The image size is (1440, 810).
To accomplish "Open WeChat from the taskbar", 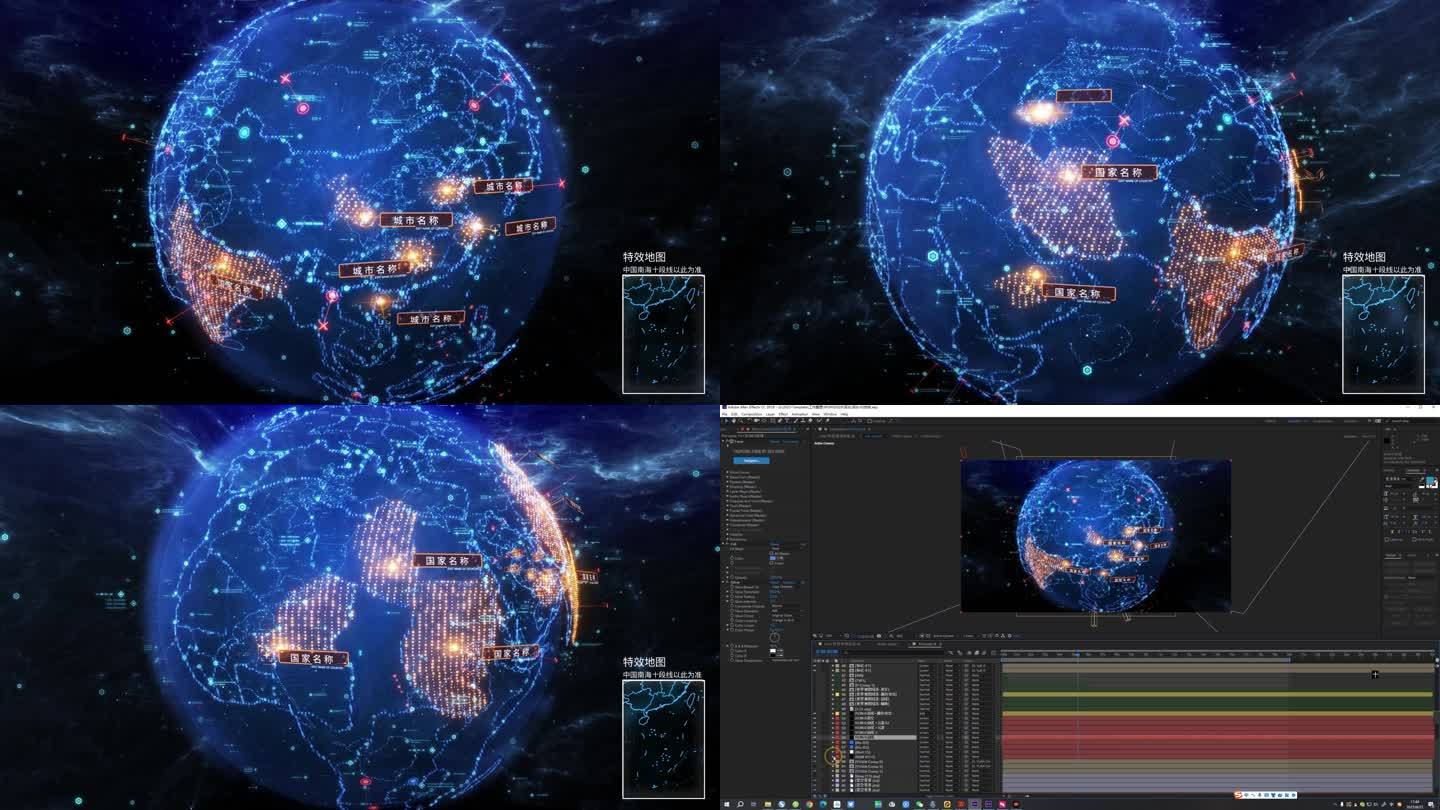I will point(919,804).
